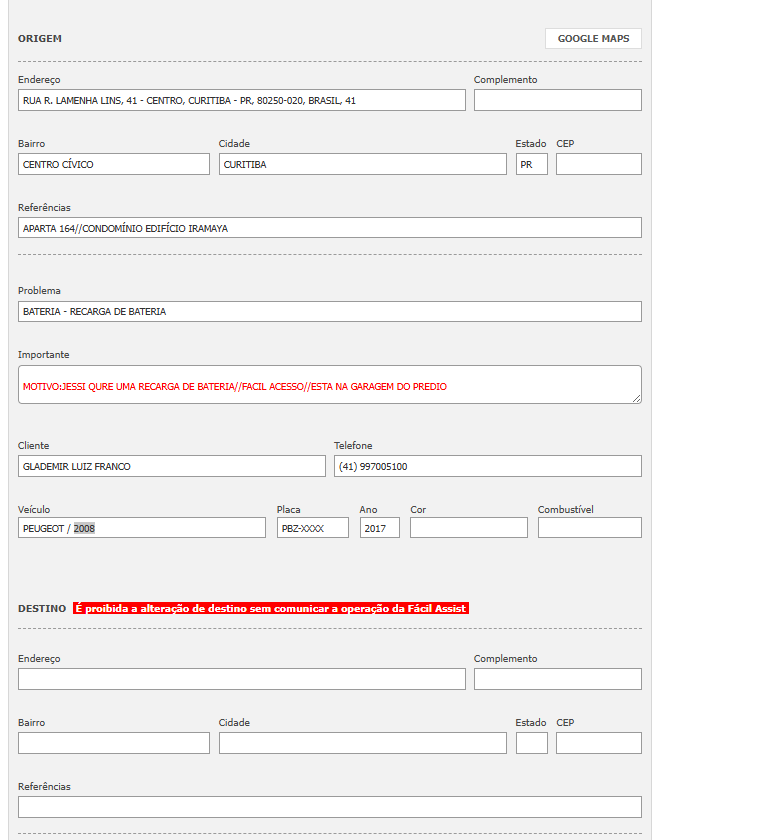The image size is (759, 840).
Task: Click the destination Bairro field
Action: 114,743
